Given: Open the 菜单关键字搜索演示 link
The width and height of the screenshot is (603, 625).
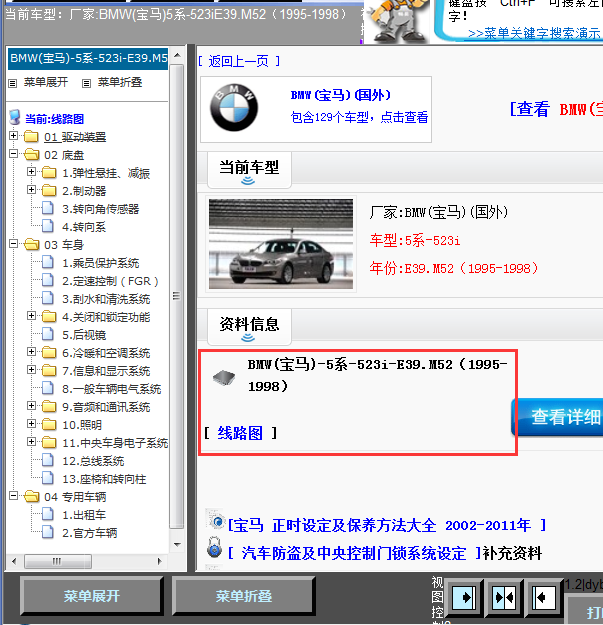Looking at the screenshot, I should (534, 33).
